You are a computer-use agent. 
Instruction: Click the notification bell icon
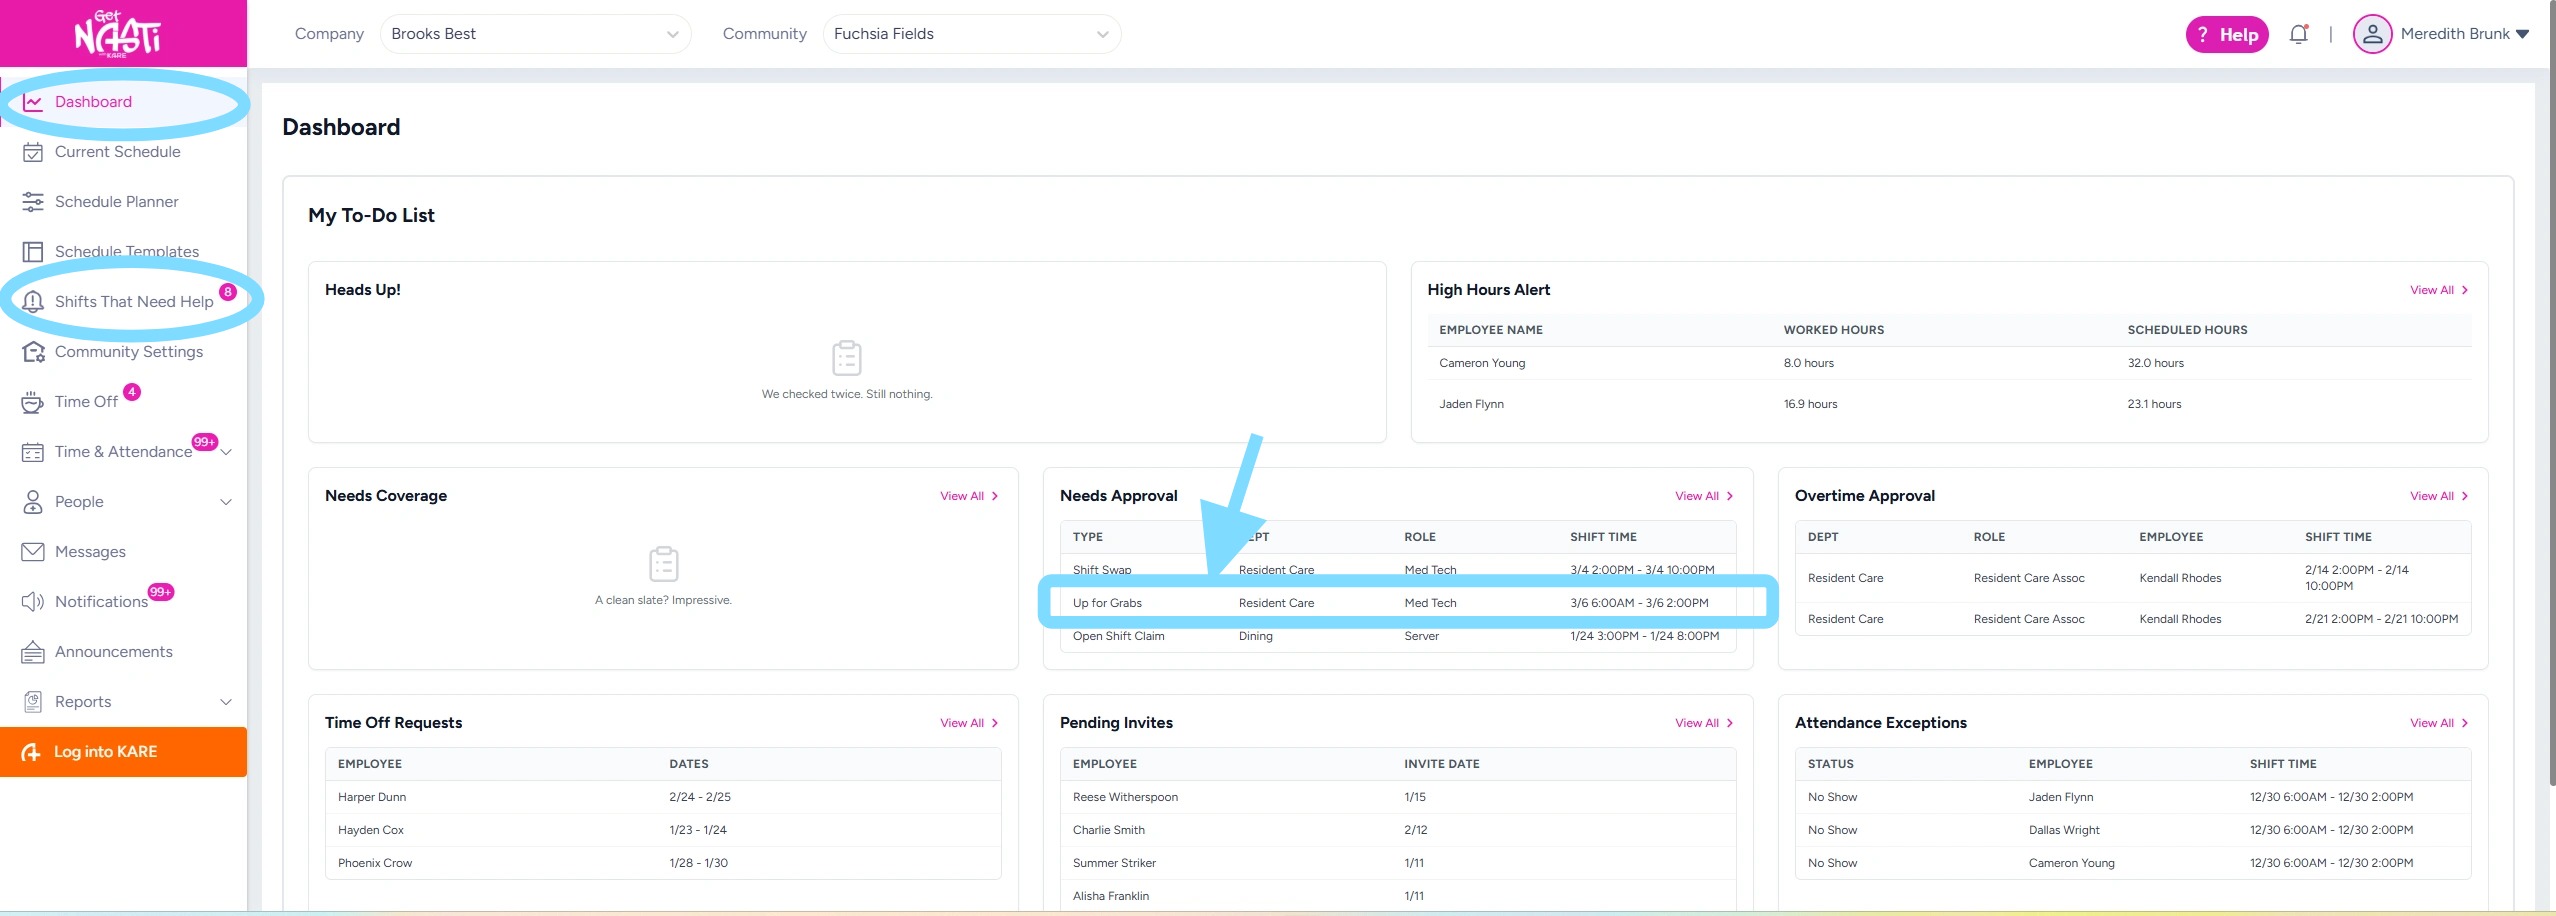click(2298, 34)
